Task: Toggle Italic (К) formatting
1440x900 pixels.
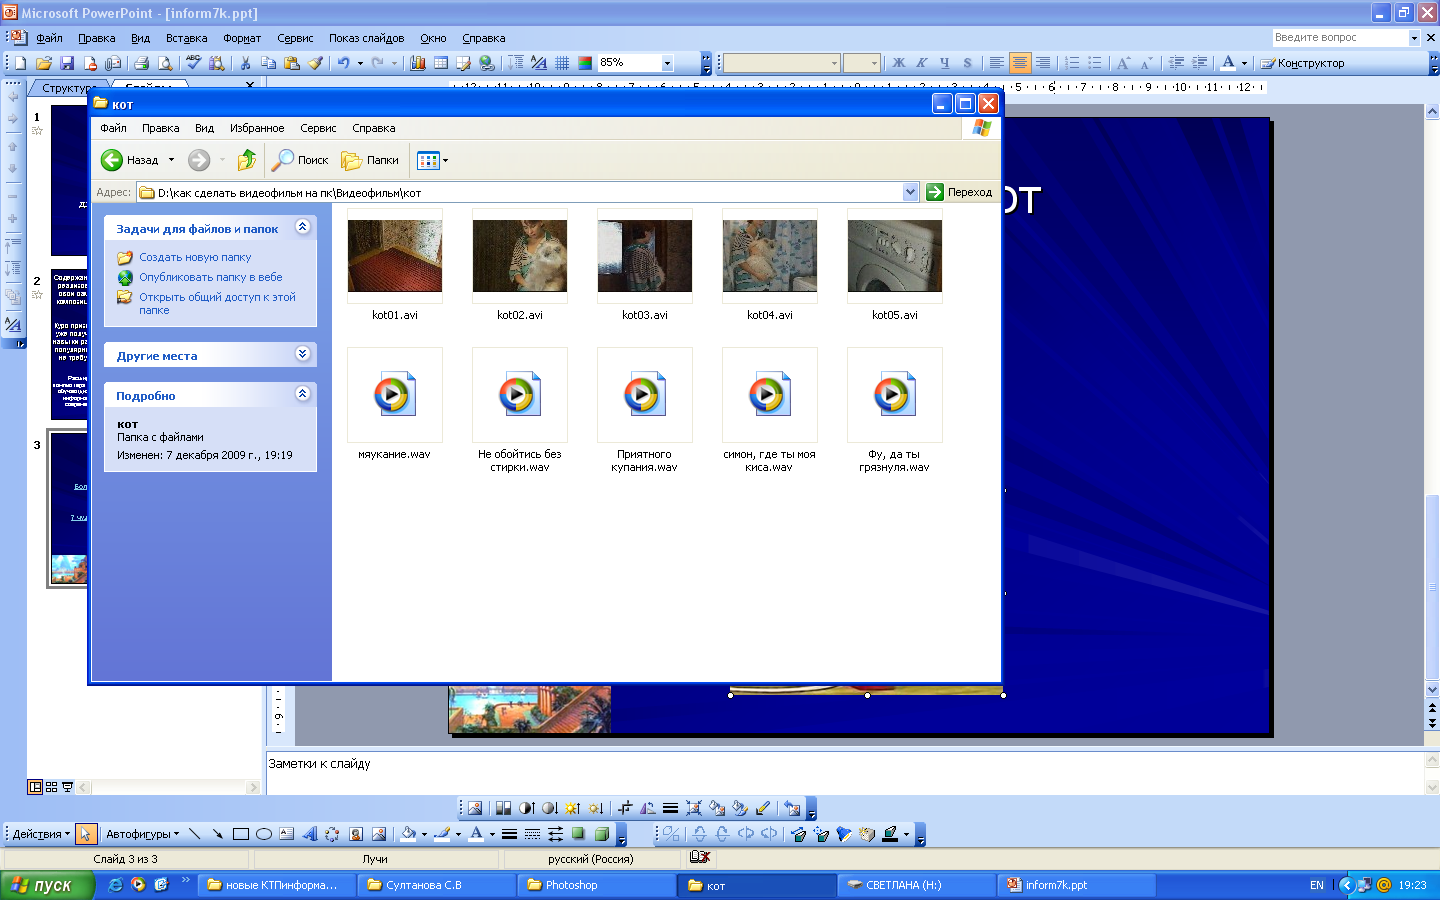Action: (922, 63)
